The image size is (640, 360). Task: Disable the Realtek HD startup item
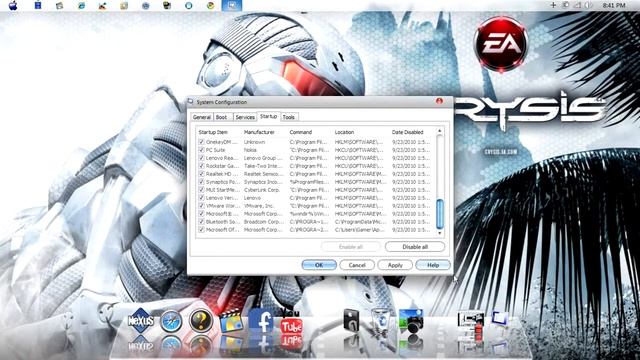click(x=201, y=174)
